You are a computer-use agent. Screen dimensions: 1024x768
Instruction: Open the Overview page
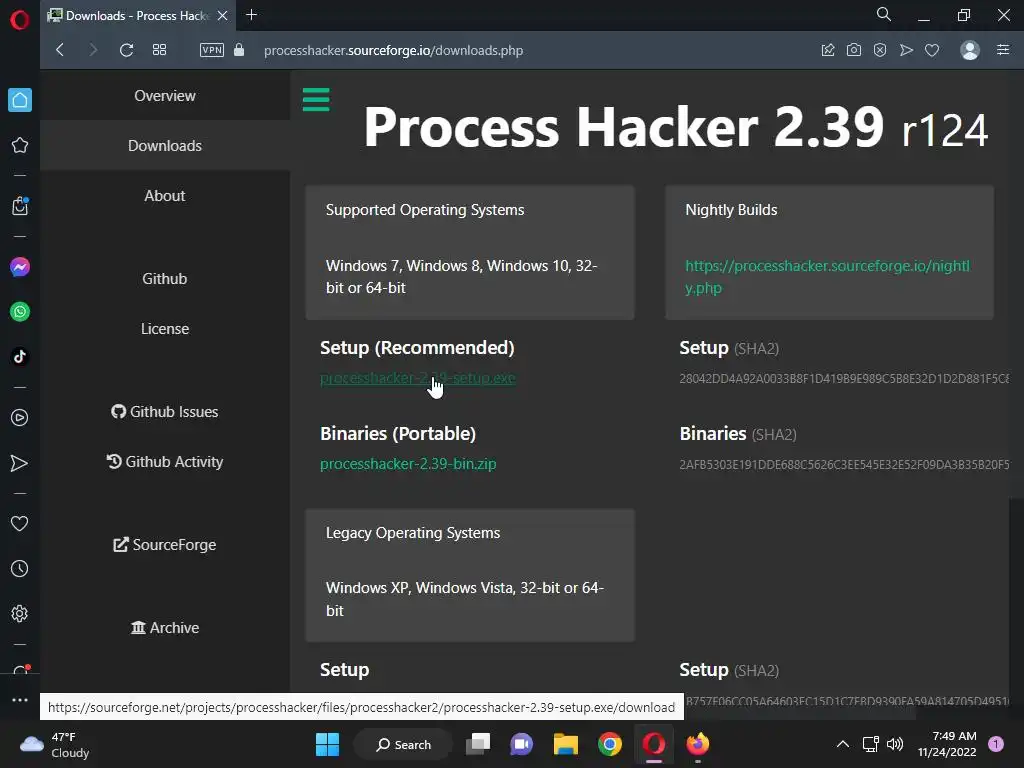tap(165, 95)
